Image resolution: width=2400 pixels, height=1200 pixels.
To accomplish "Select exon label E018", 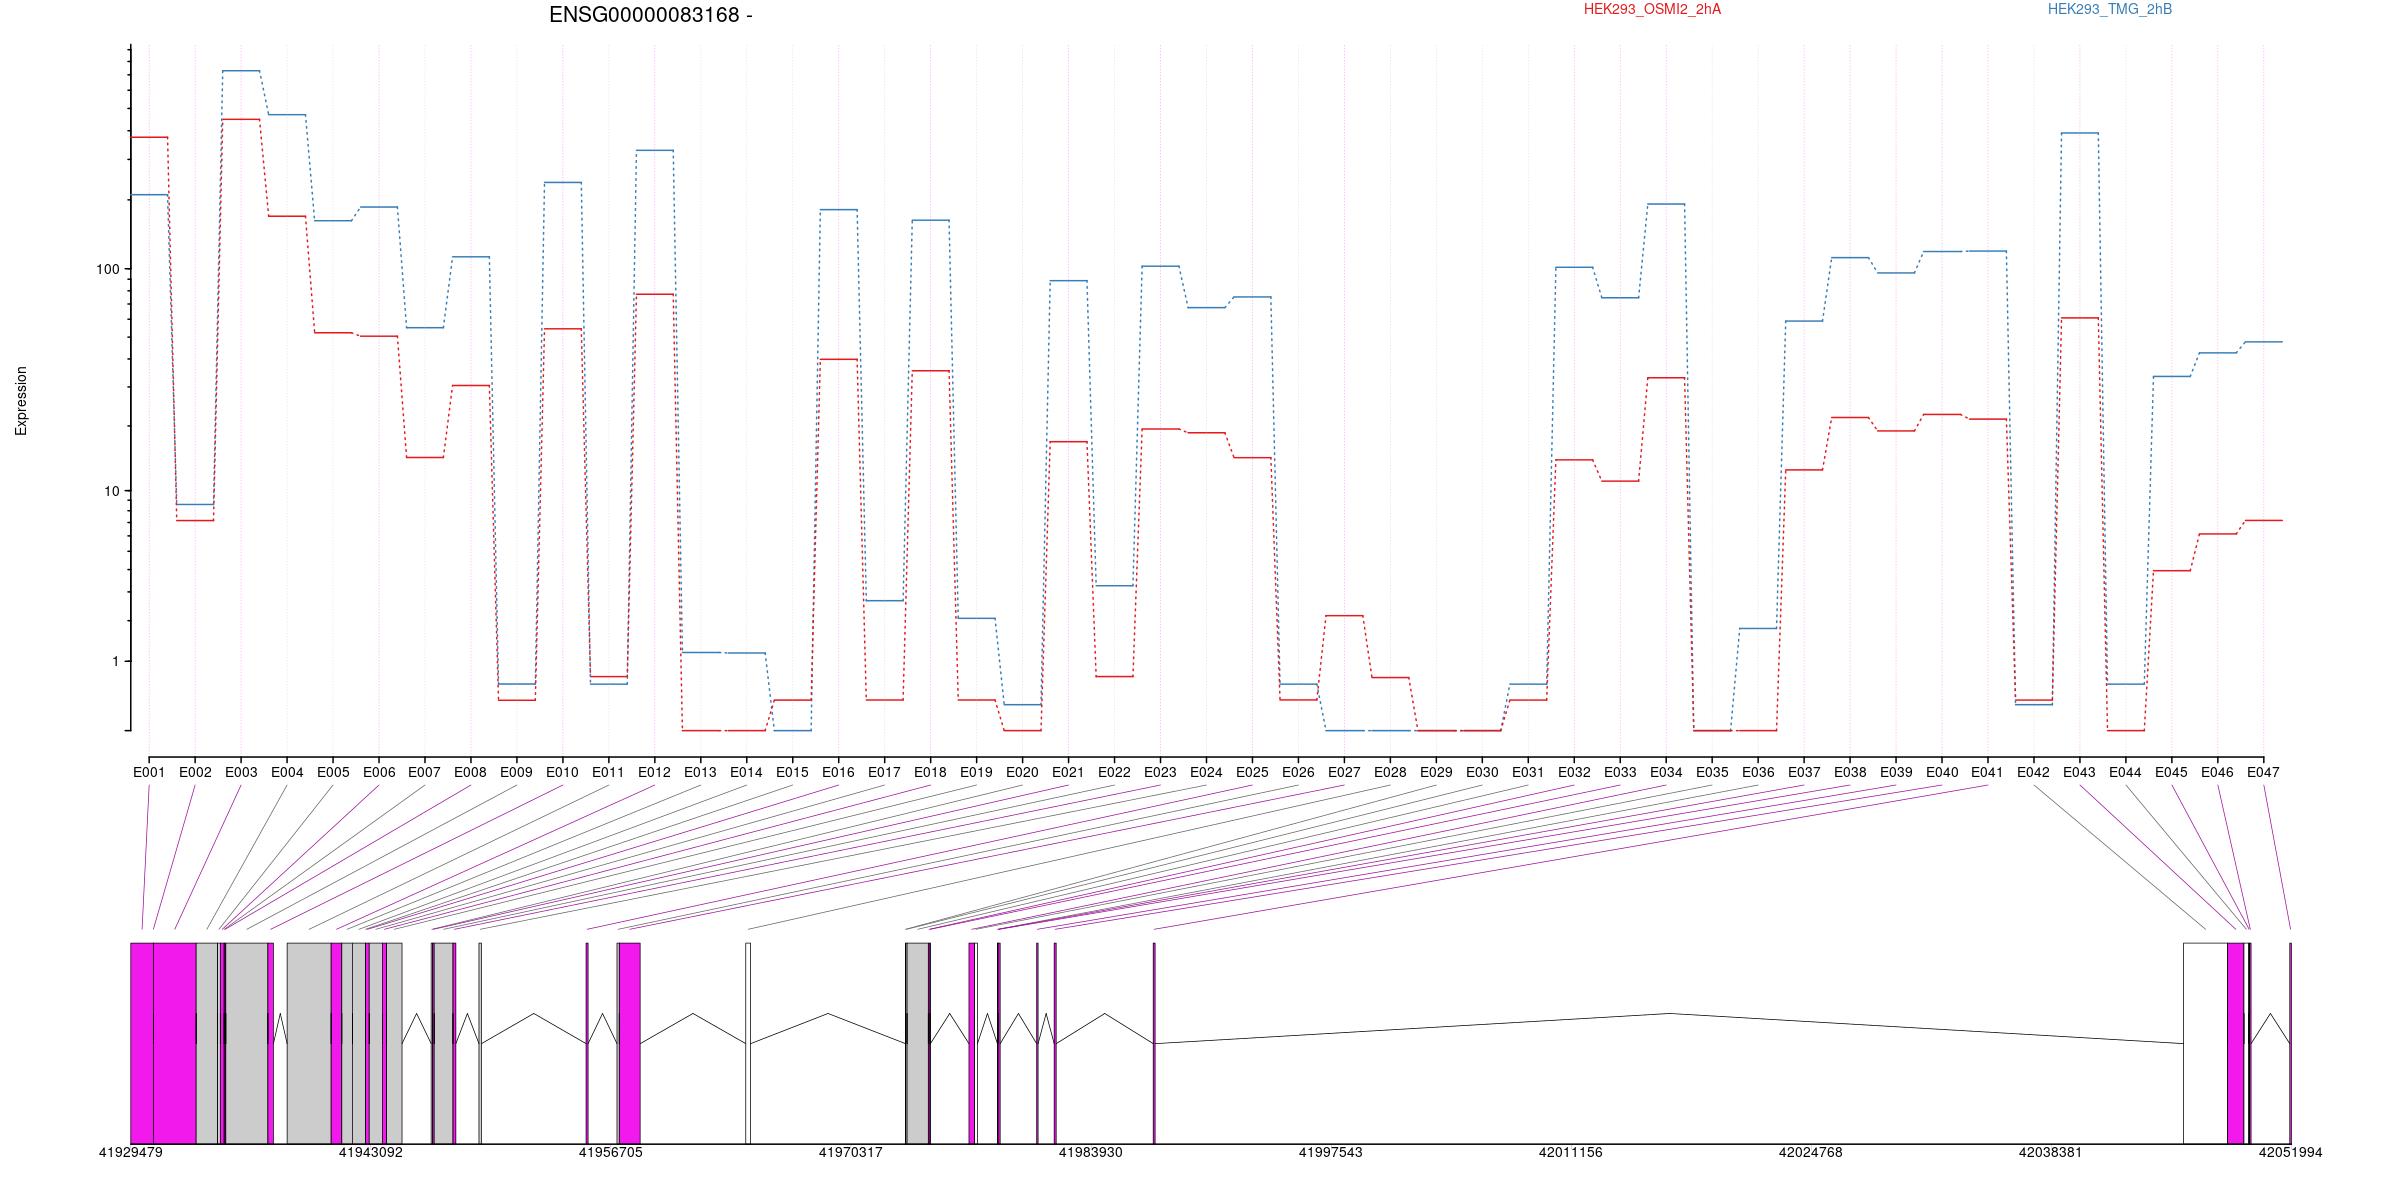I will coord(930,772).
